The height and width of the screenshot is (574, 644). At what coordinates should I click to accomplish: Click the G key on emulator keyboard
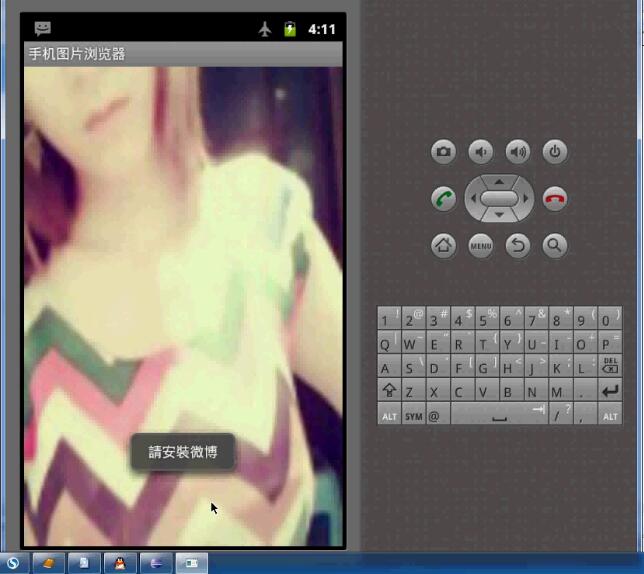487,366
